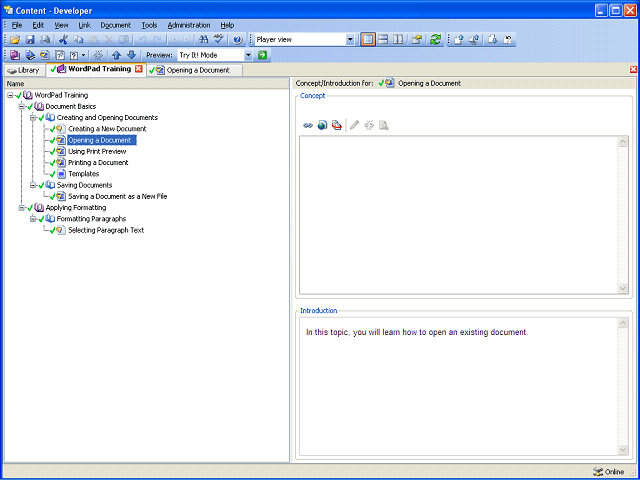Collapse the Formatting Paragraphs node
Image resolution: width=640 pixels, height=480 pixels.
point(33,219)
